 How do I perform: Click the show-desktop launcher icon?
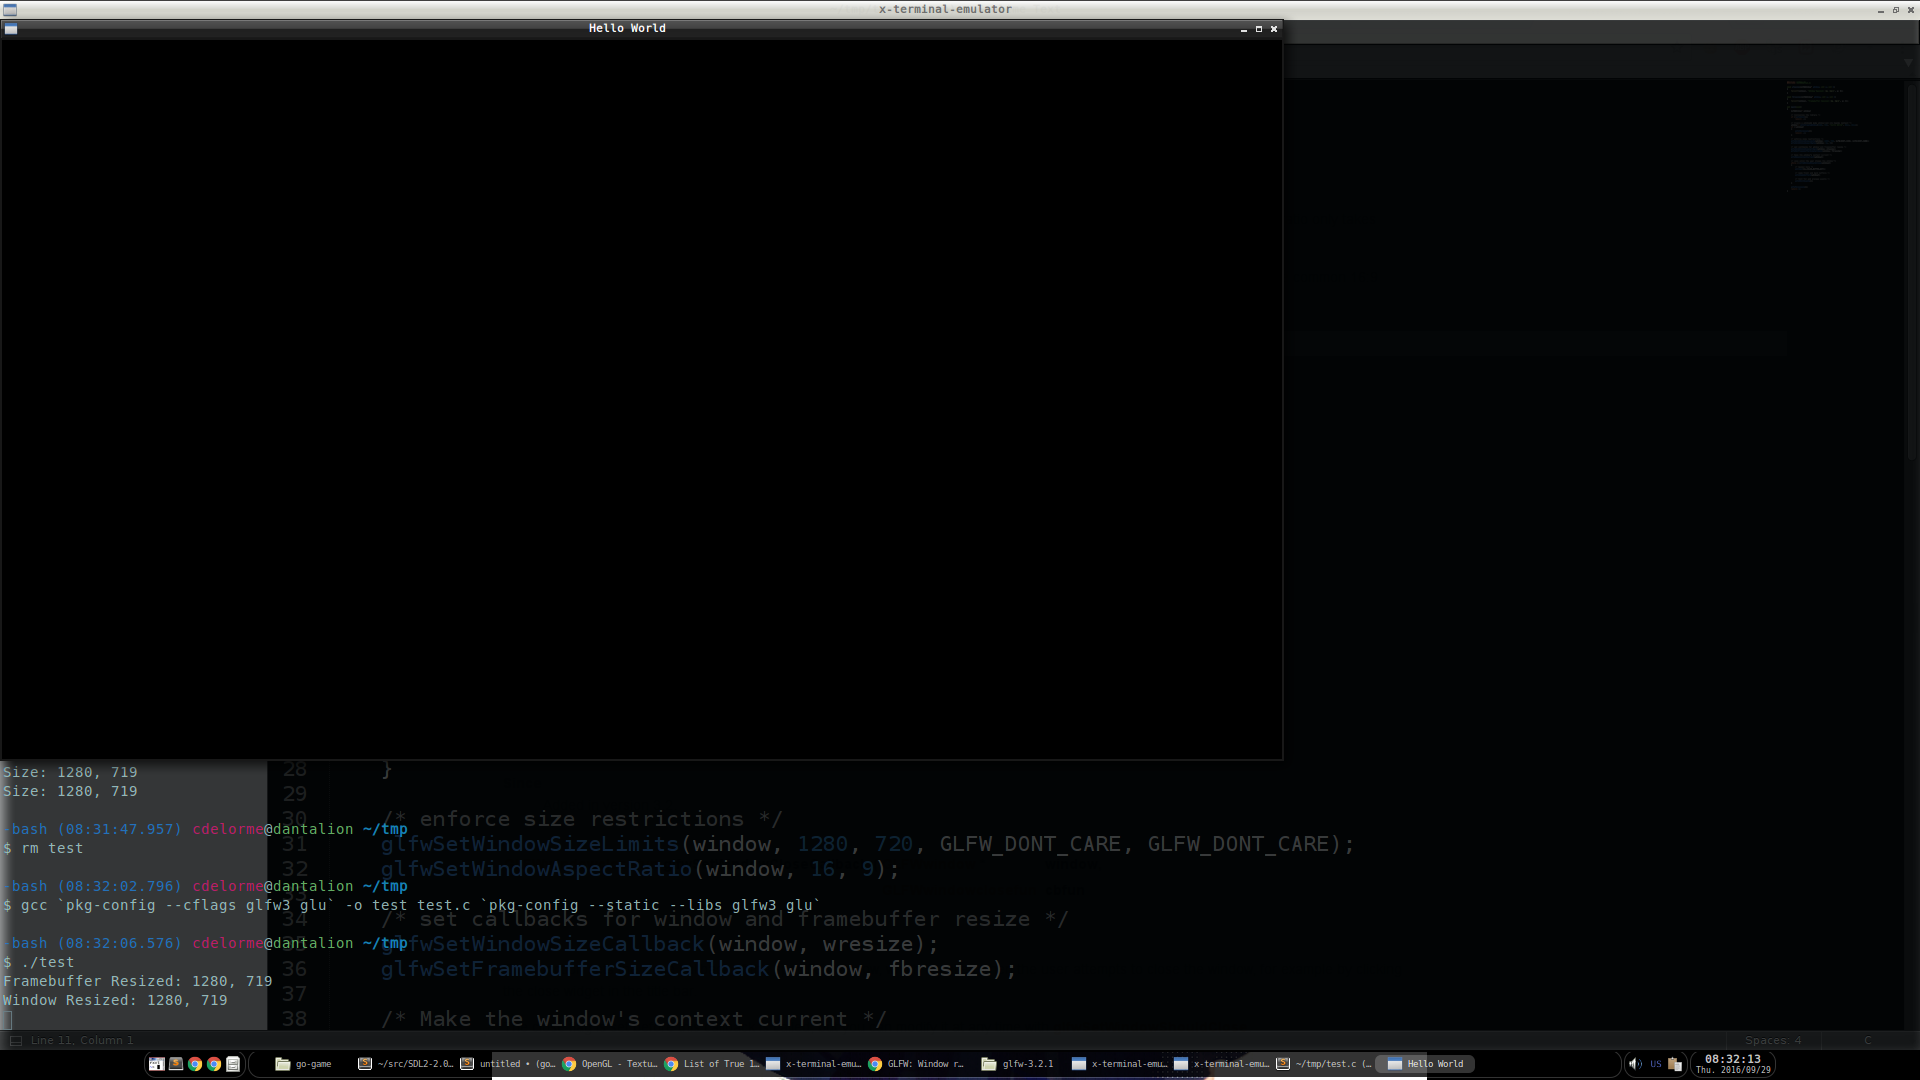157,1064
